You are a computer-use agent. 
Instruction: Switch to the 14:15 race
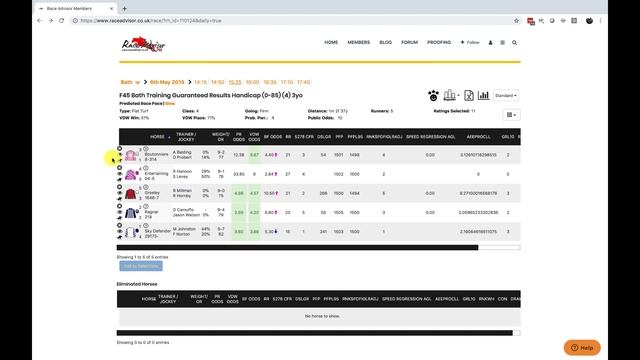pos(200,82)
